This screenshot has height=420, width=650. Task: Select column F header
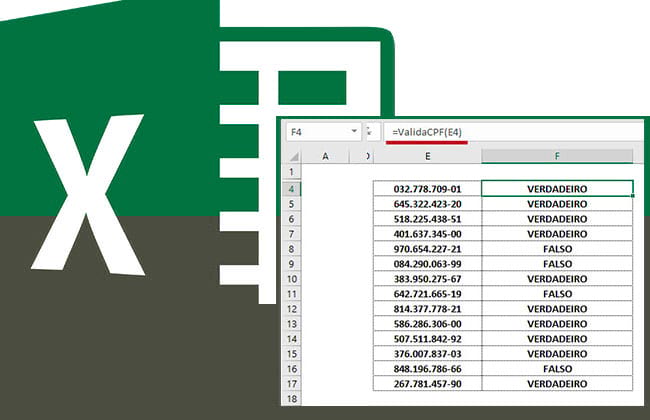[x=557, y=156]
